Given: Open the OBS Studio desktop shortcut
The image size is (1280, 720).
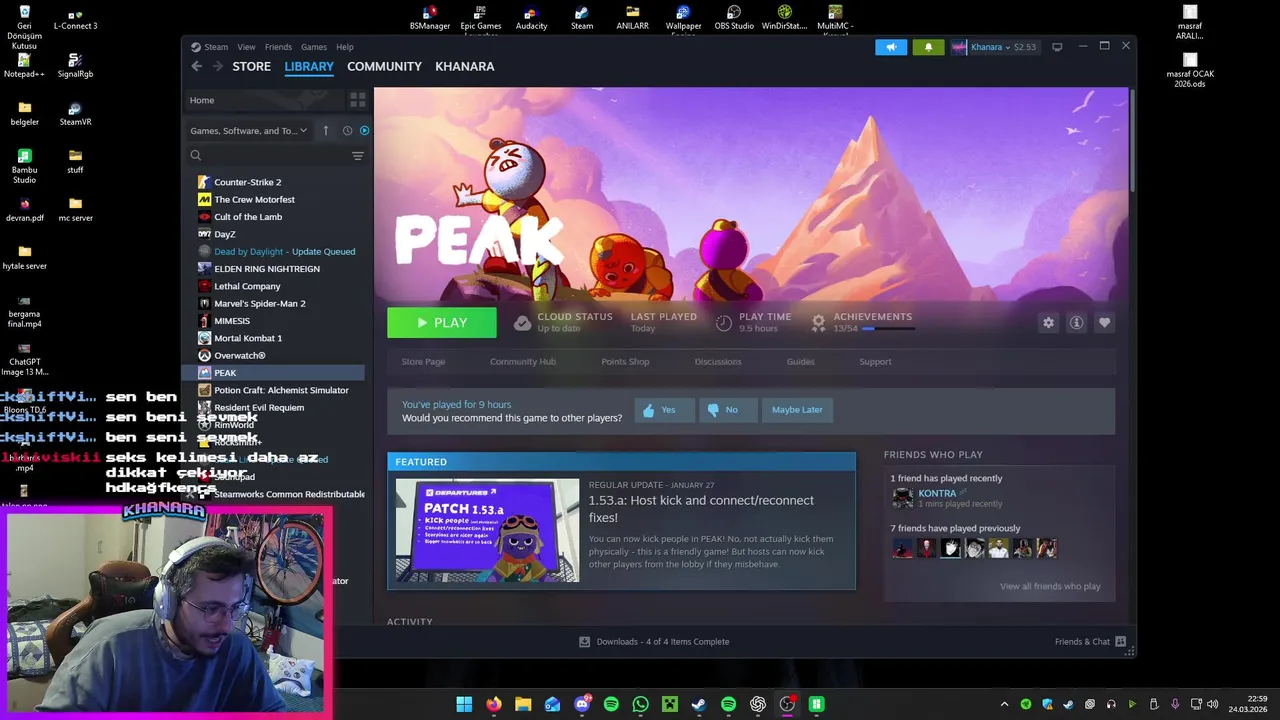Looking at the screenshot, I should pyautogui.click(x=734, y=17).
